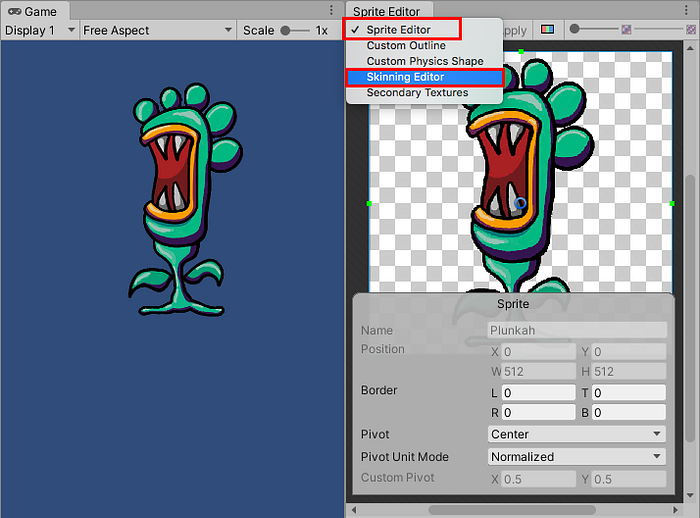Click the sprite Name field showing Plunkah
The width and height of the screenshot is (700, 518).
(x=577, y=330)
